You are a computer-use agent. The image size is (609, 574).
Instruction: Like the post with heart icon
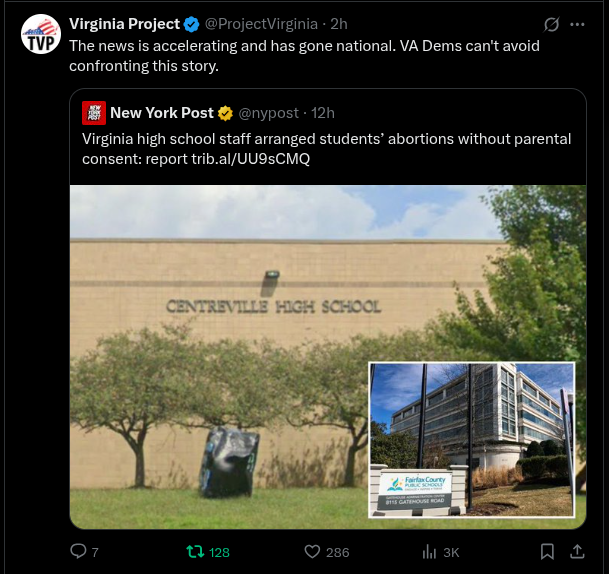(x=312, y=551)
